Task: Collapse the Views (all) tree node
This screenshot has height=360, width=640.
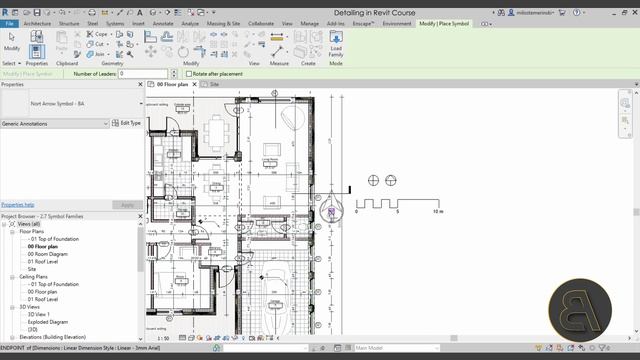Action: click(x=4, y=224)
